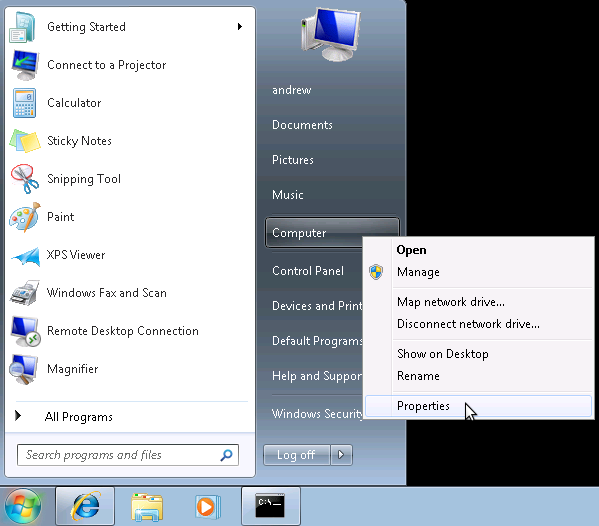The image size is (599, 526).
Task: Click the magnifying glass search icon
Action: pos(226,455)
